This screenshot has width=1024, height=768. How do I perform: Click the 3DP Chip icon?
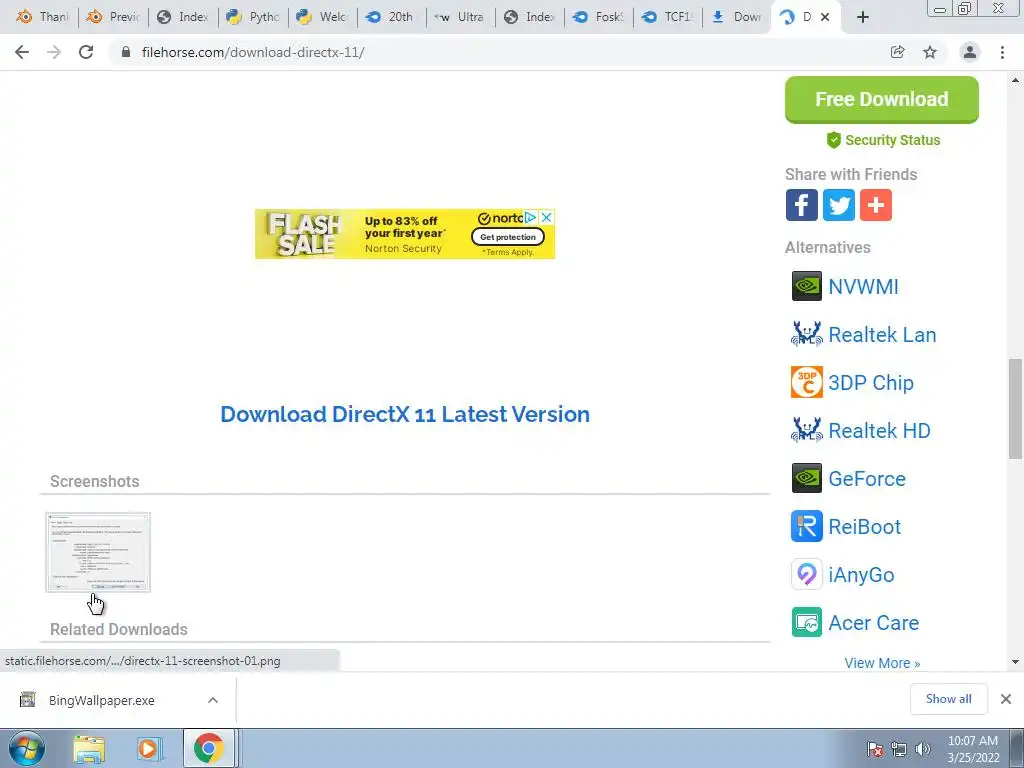click(x=807, y=382)
